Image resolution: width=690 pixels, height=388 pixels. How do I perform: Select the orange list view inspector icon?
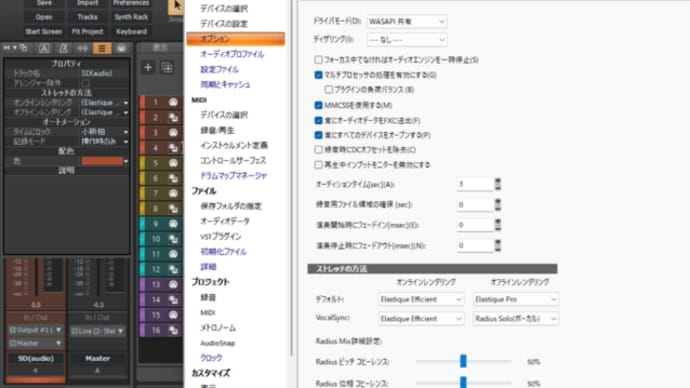point(102,48)
